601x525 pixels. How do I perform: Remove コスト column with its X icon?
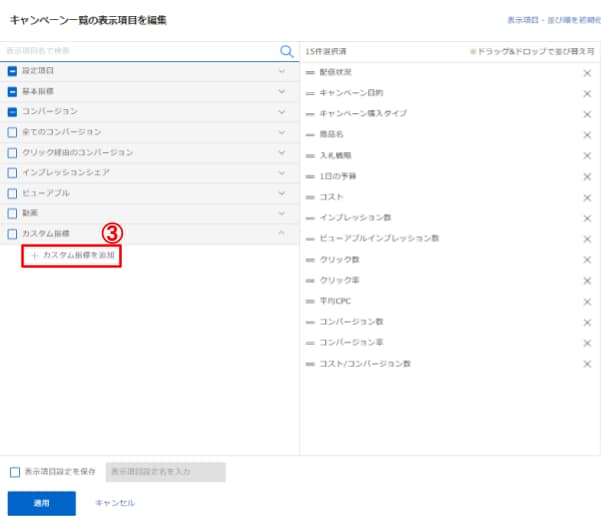pos(587,197)
